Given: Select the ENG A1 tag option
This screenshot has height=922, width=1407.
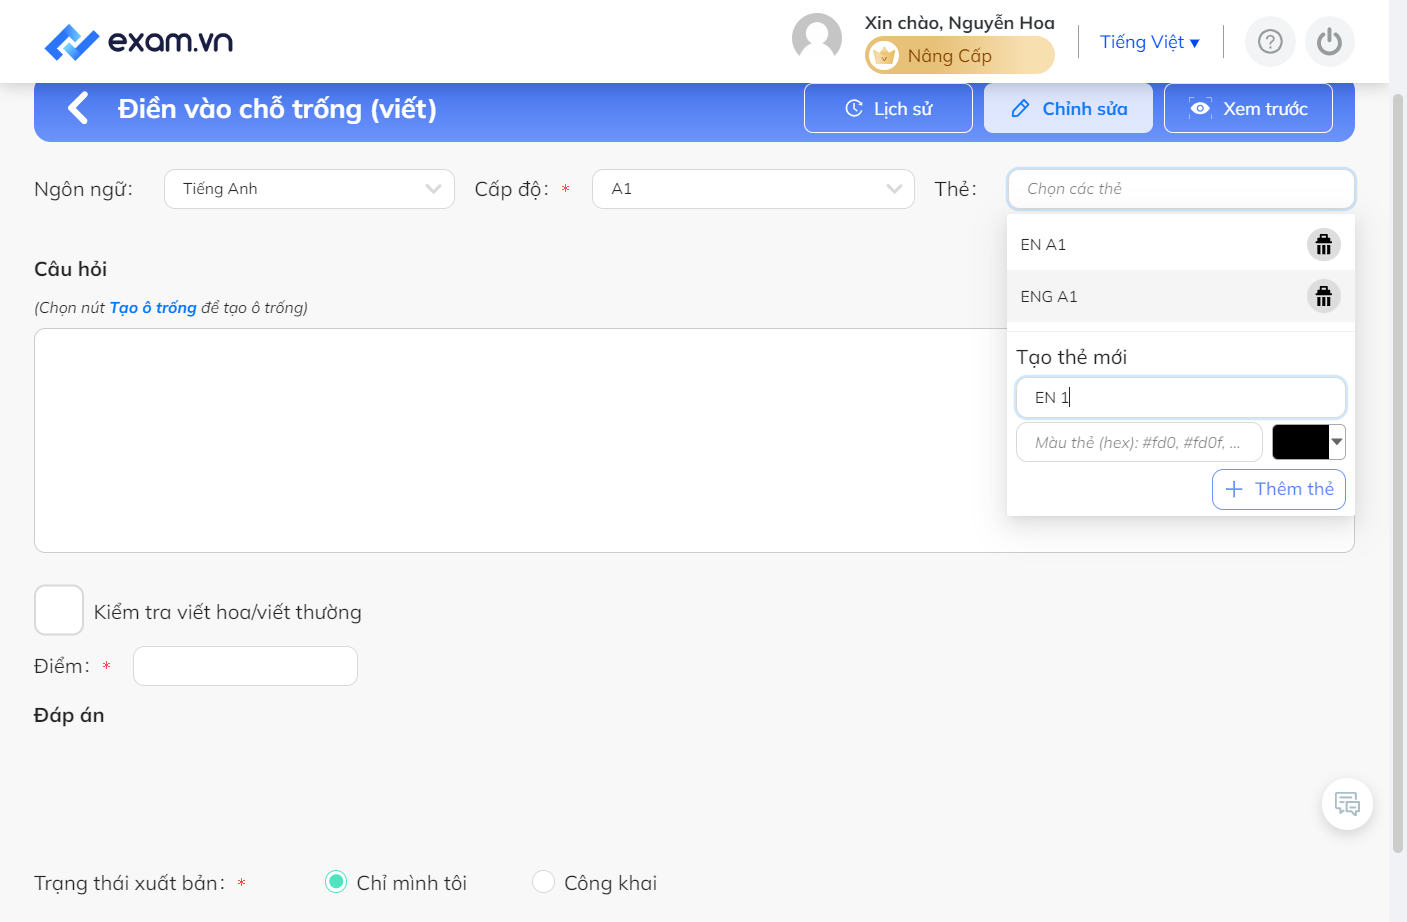Looking at the screenshot, I should [x=1181, y=296].
